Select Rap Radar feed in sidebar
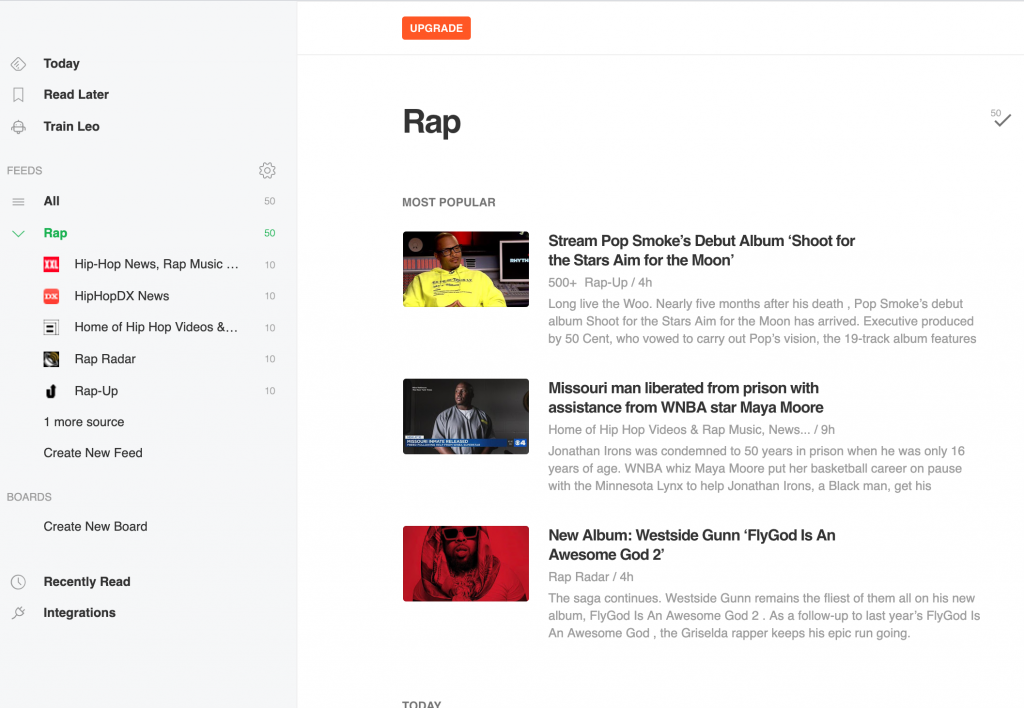The image size is (1024, 708). [x=105, y=359]
